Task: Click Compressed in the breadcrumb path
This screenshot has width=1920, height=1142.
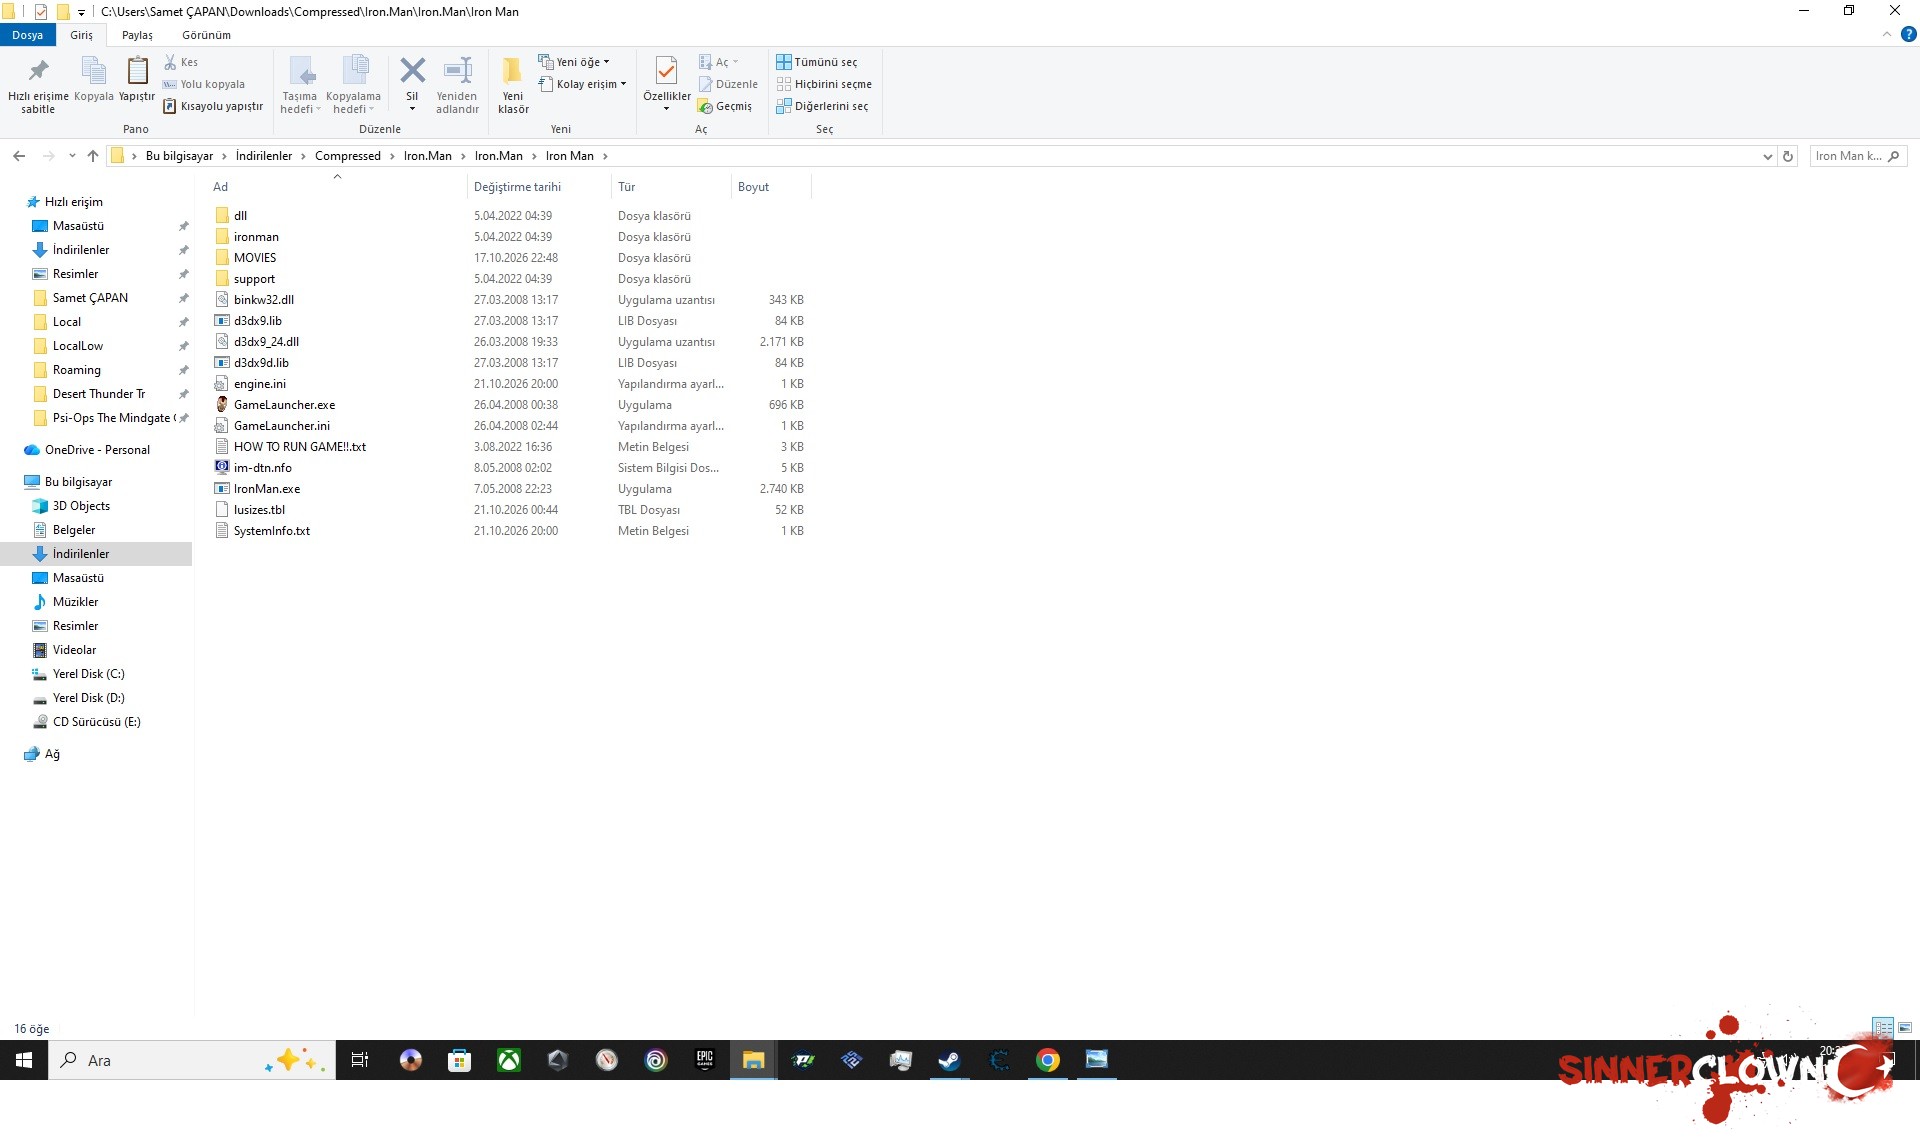Action: point(348,156)
